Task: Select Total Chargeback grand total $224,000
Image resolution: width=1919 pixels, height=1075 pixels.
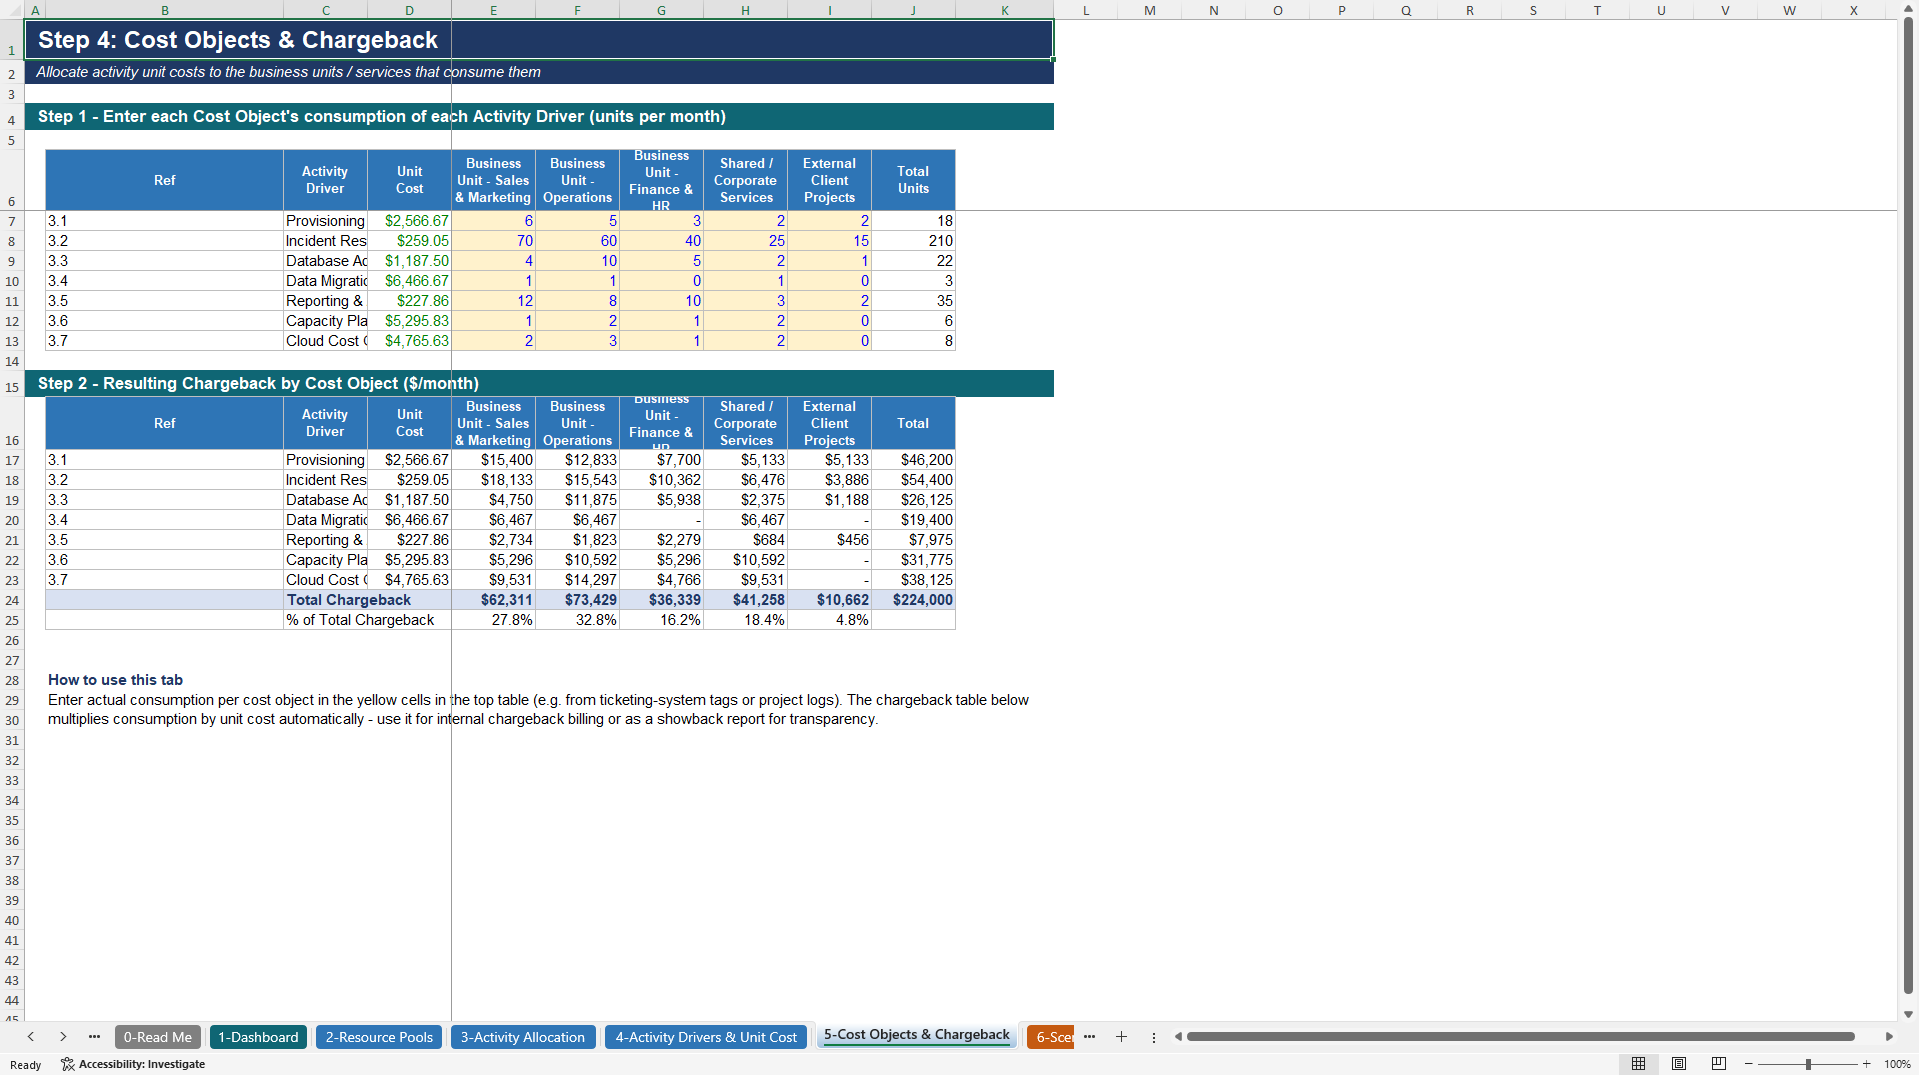Action: pyautogui.click(x=914, y=600)
